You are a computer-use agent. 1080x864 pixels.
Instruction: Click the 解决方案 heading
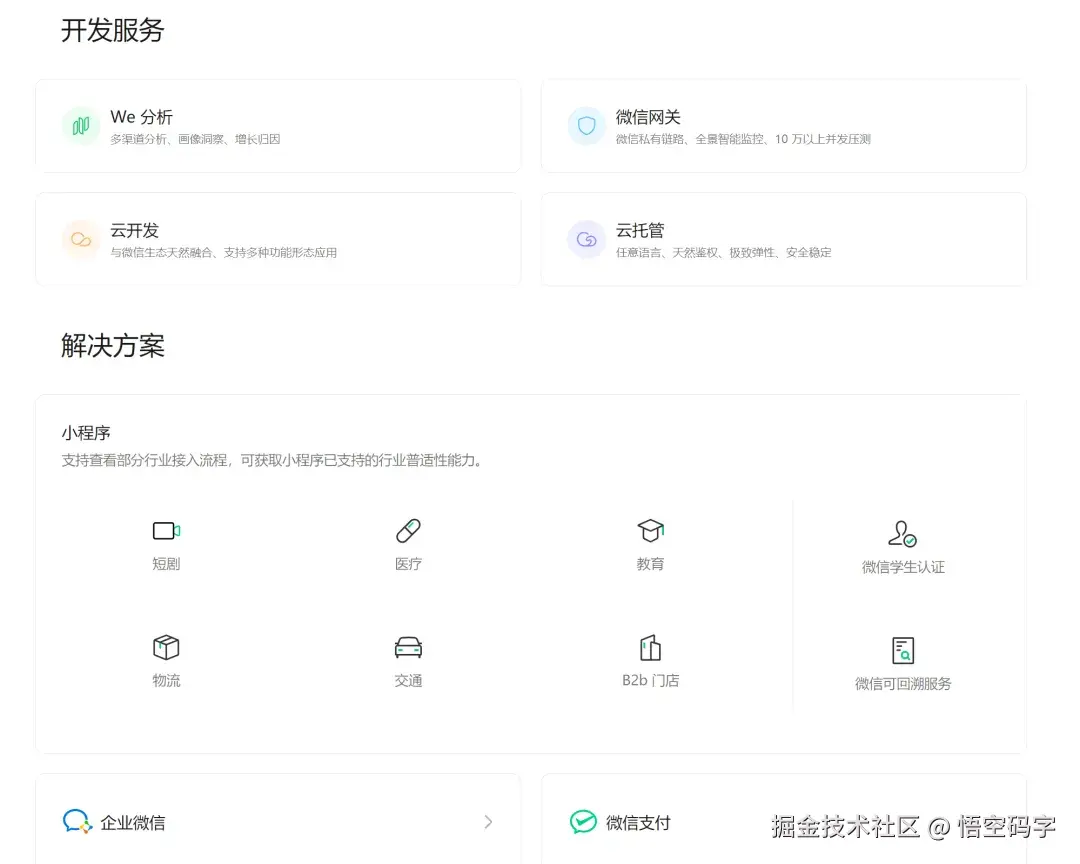(x=113, y=346)
